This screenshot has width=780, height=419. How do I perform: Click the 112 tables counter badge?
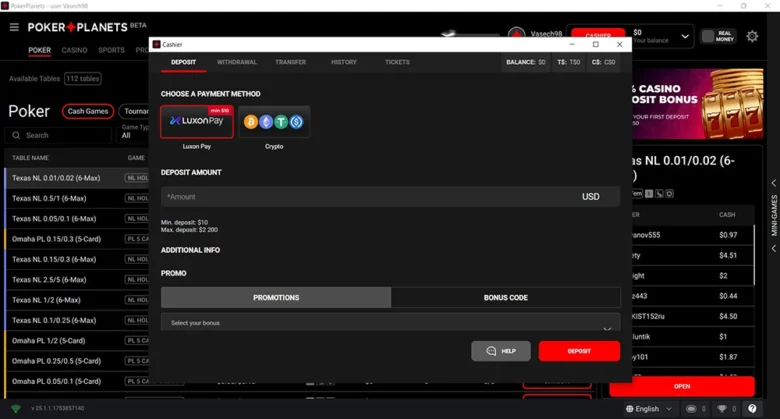pyautogui.click(x=83, y=79)
